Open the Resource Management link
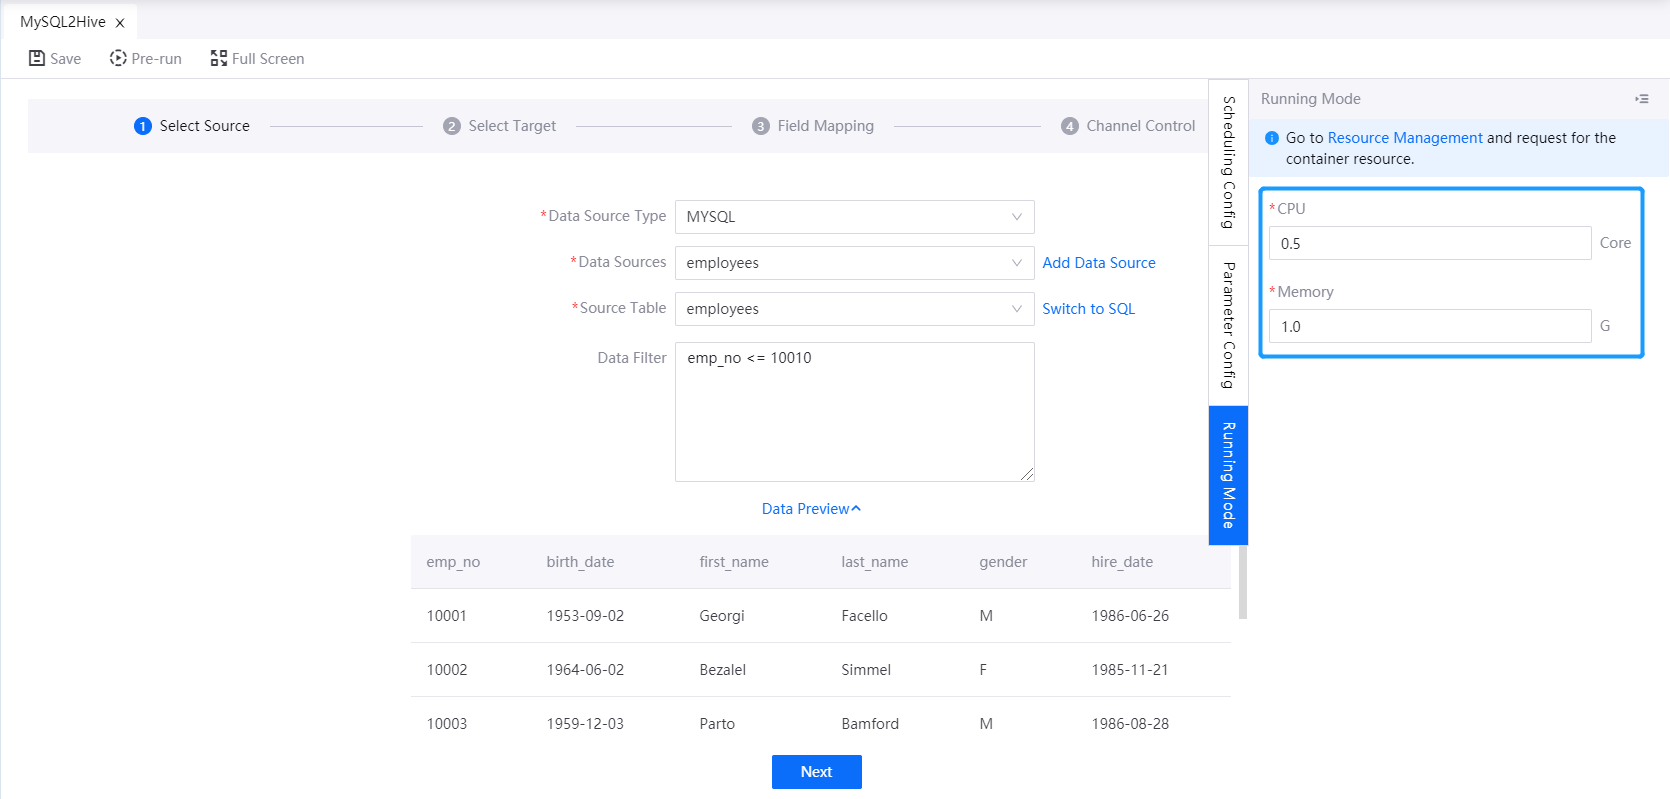Screen dimensions: 1670x799 tap(1405, 138)
